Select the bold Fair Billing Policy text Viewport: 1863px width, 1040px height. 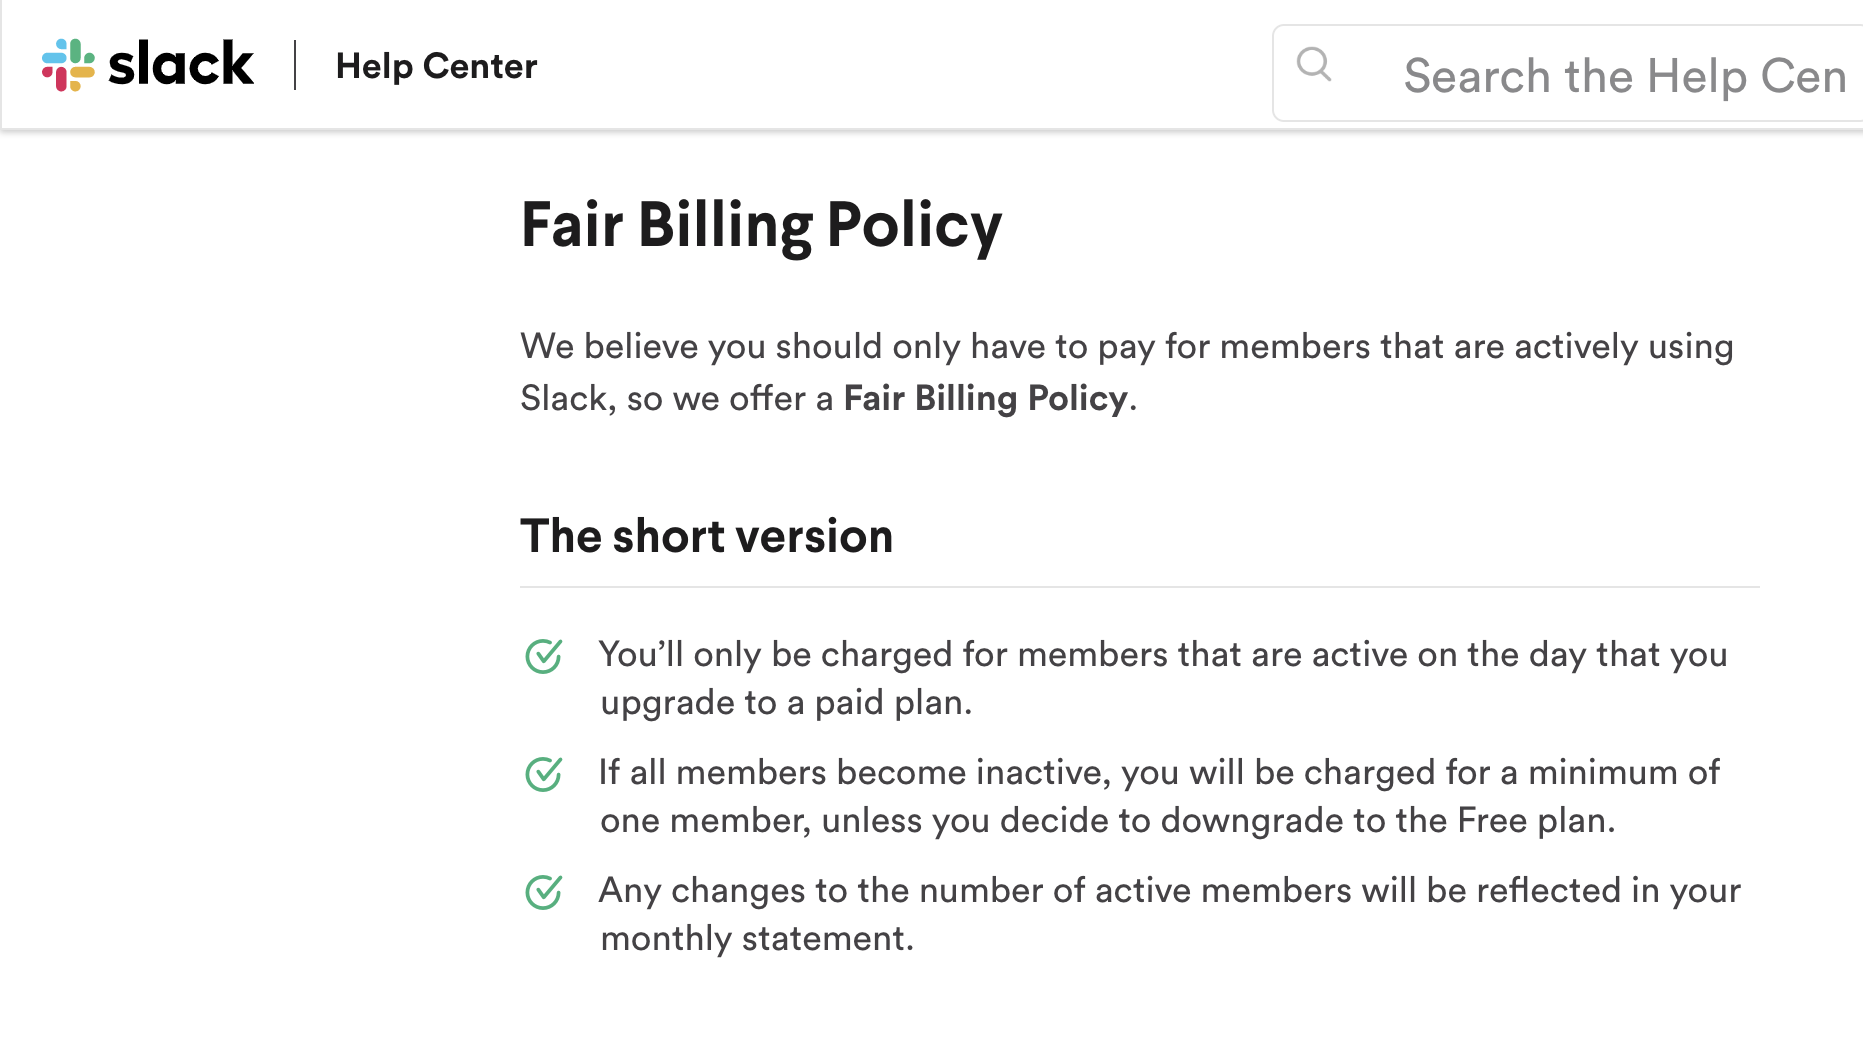[x=985, y=398]
